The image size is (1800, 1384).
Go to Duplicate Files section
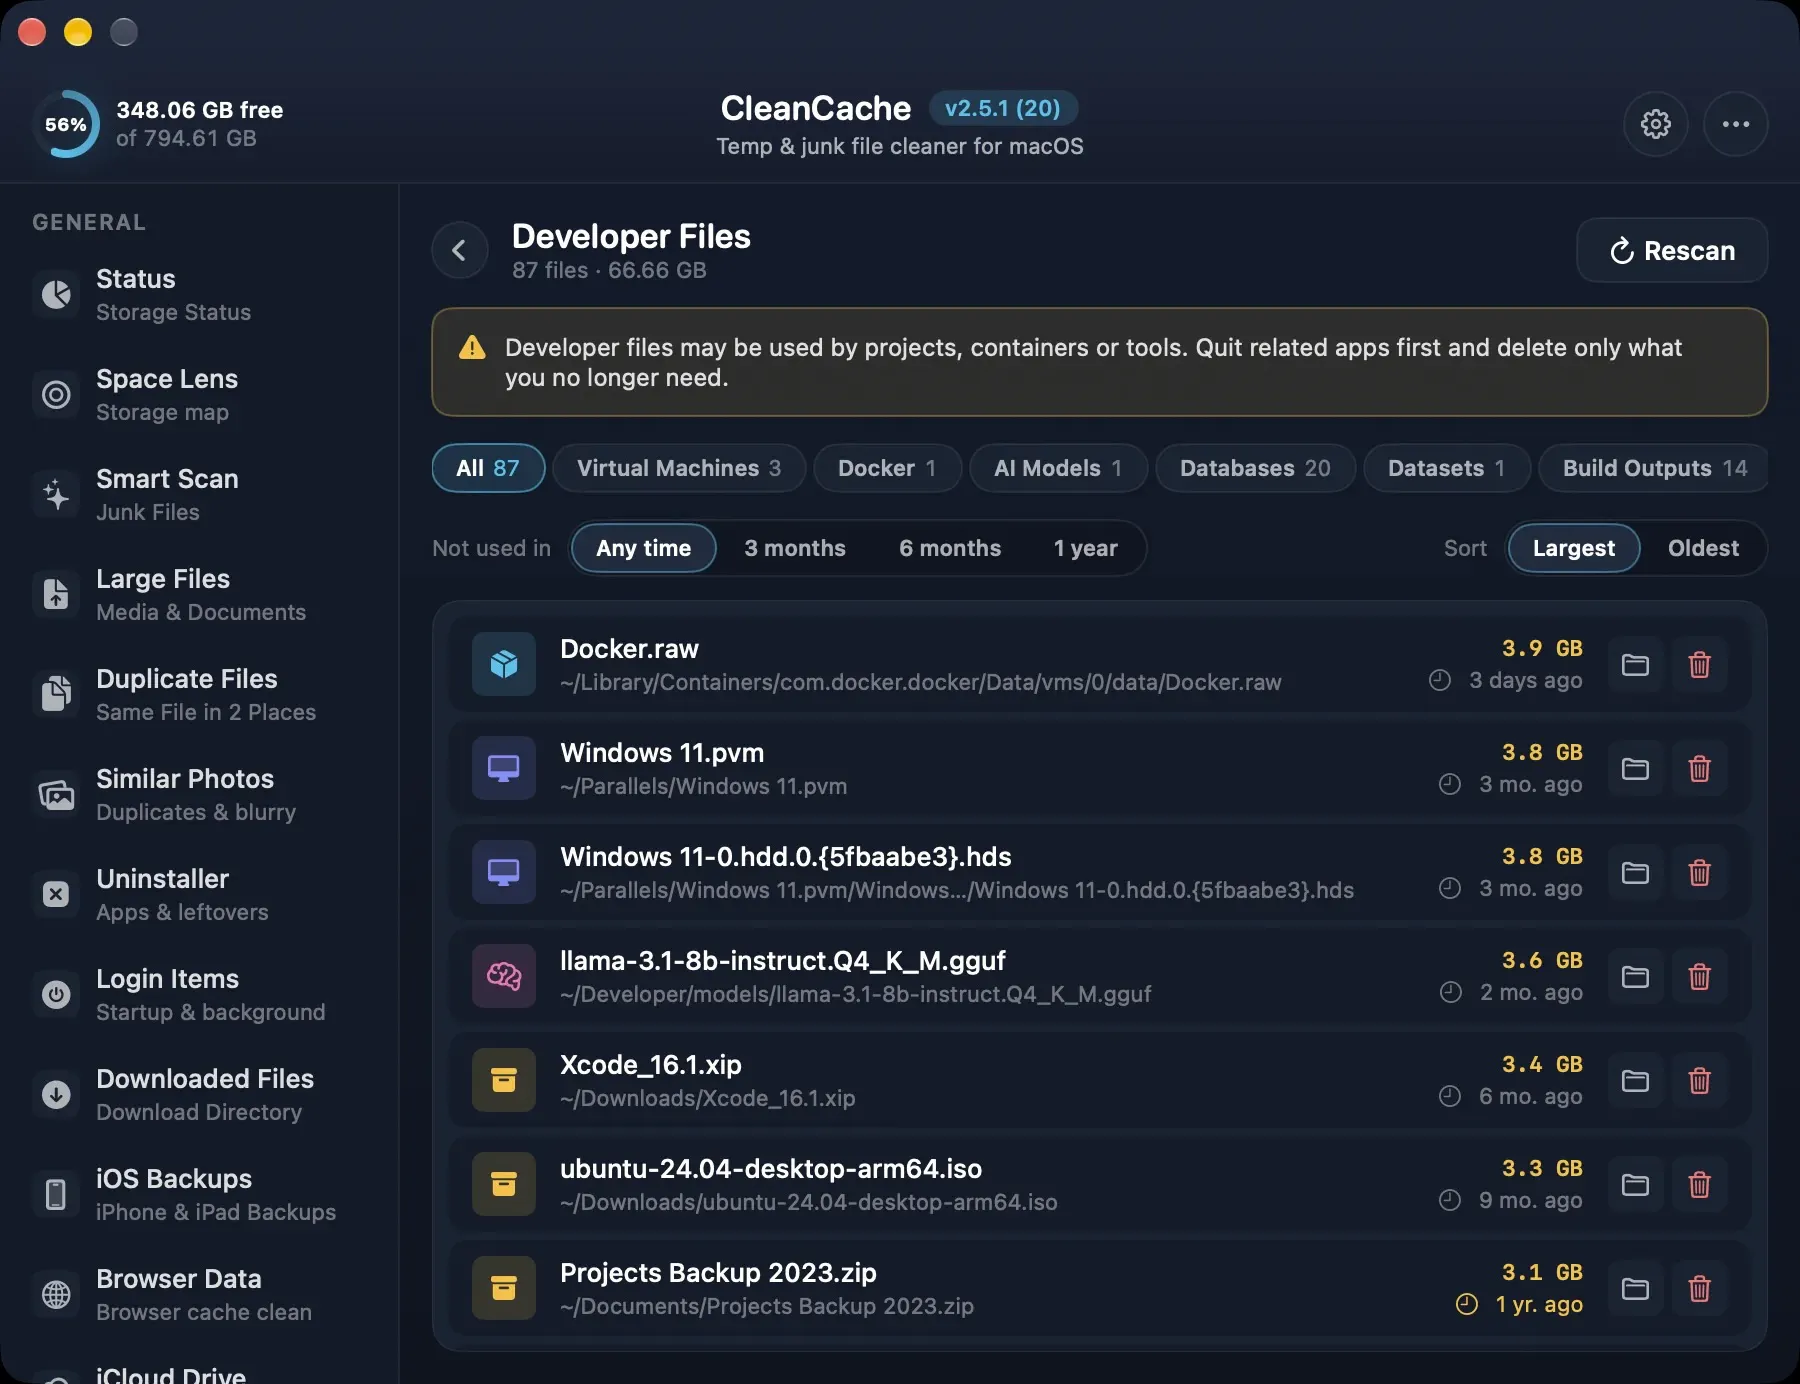pyautogui.click(x=200, y=694)
